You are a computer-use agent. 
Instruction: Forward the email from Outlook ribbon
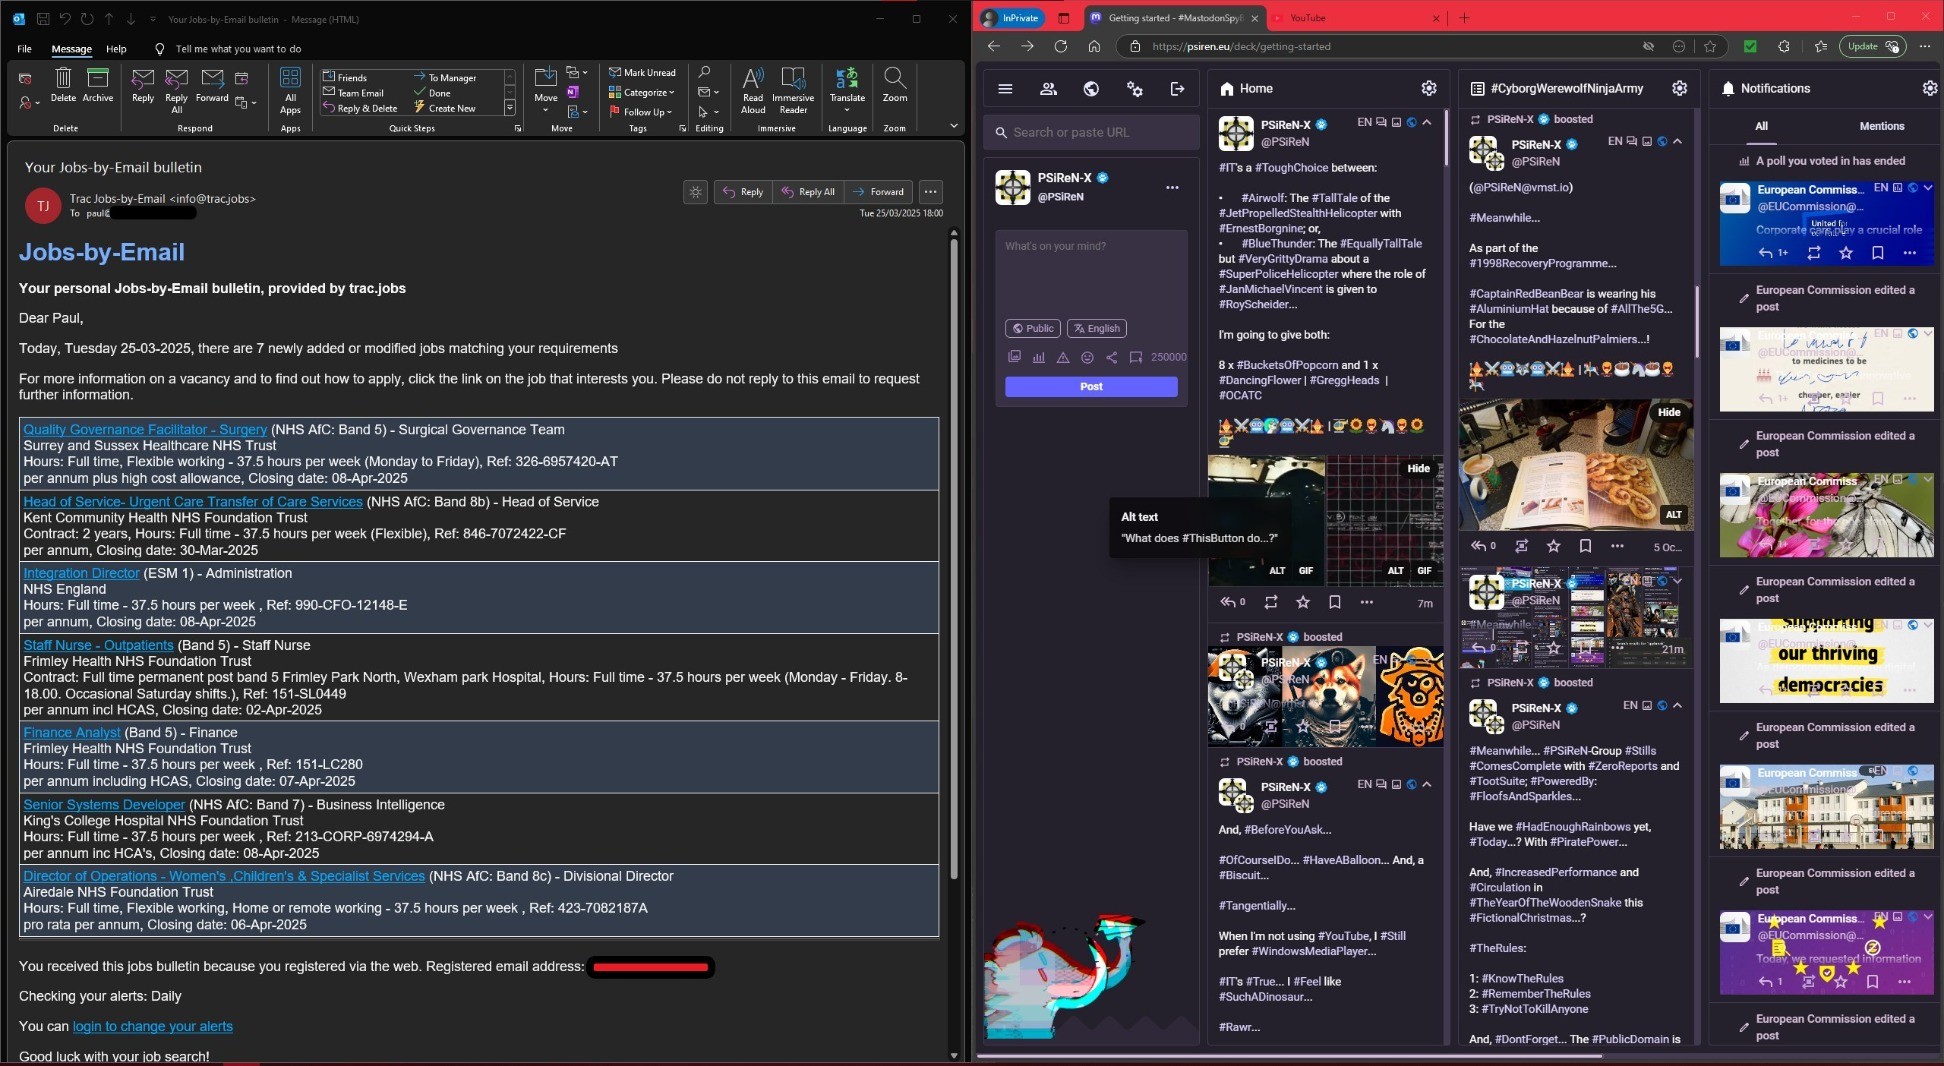coord(212,85)
